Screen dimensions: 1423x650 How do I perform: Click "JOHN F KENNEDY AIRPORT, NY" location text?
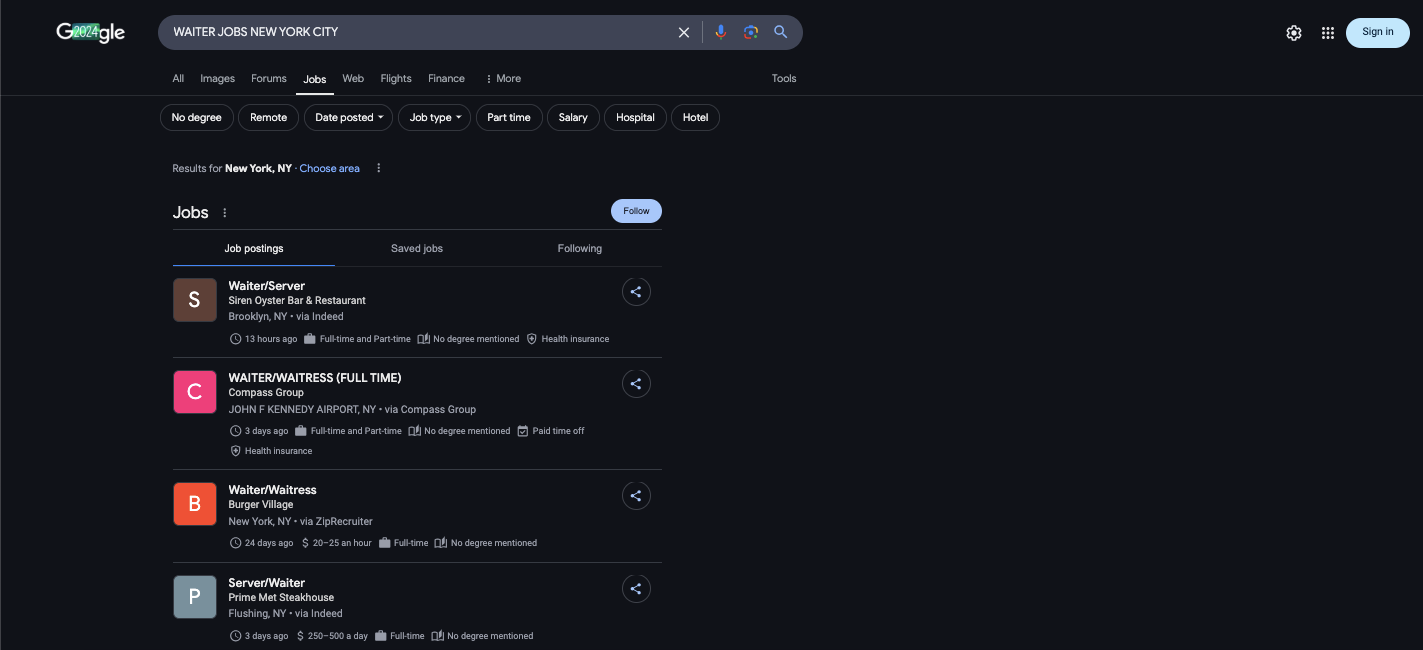coord(302,410)
